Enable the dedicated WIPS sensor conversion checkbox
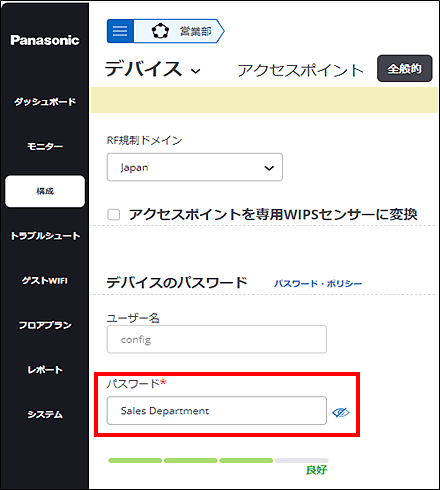 (114, 214)
